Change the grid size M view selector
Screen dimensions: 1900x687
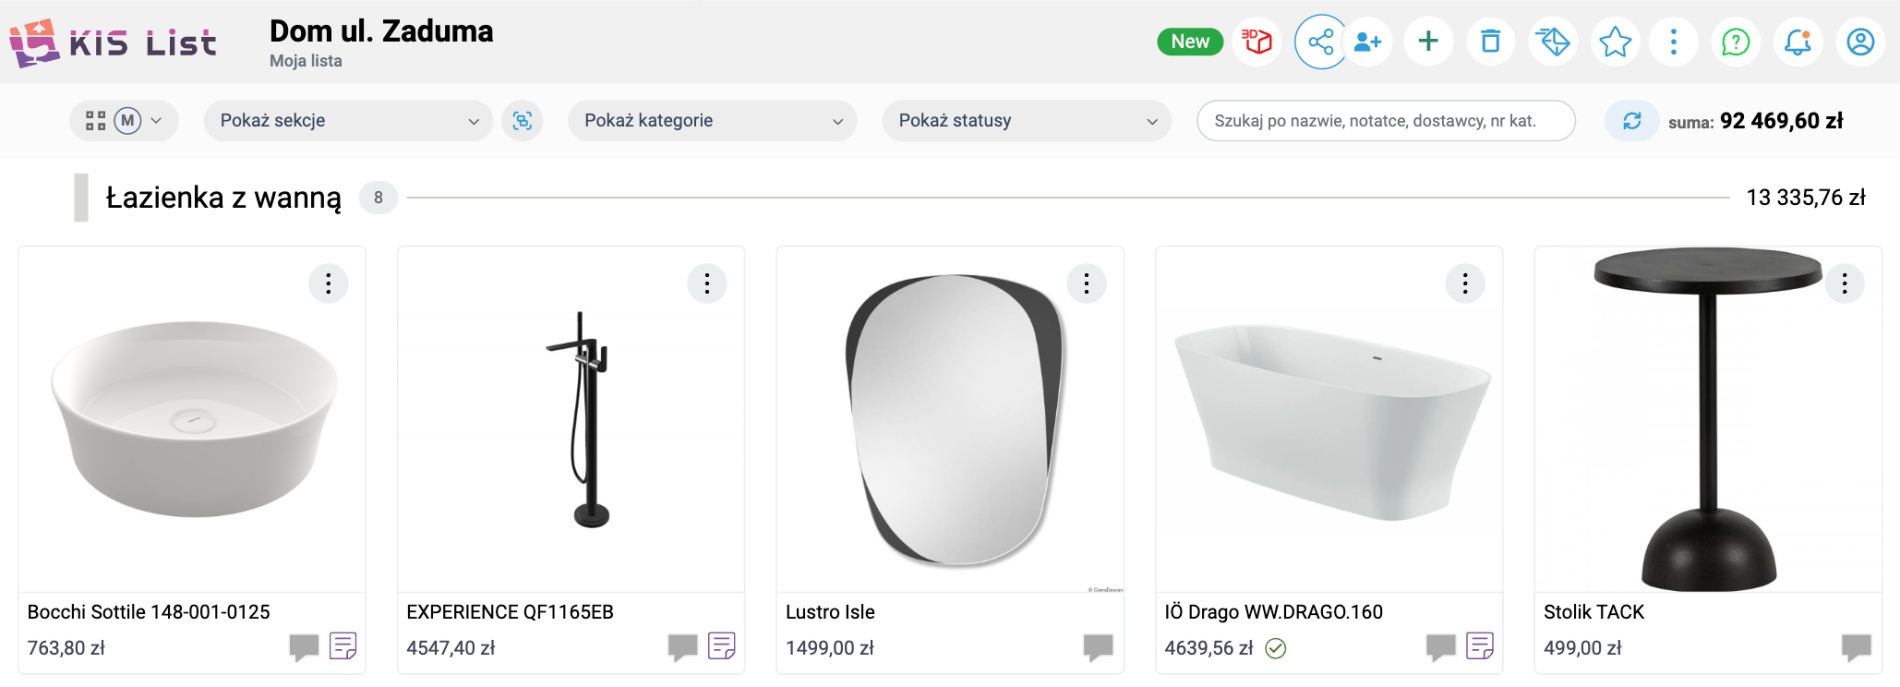tap(124, 120)
